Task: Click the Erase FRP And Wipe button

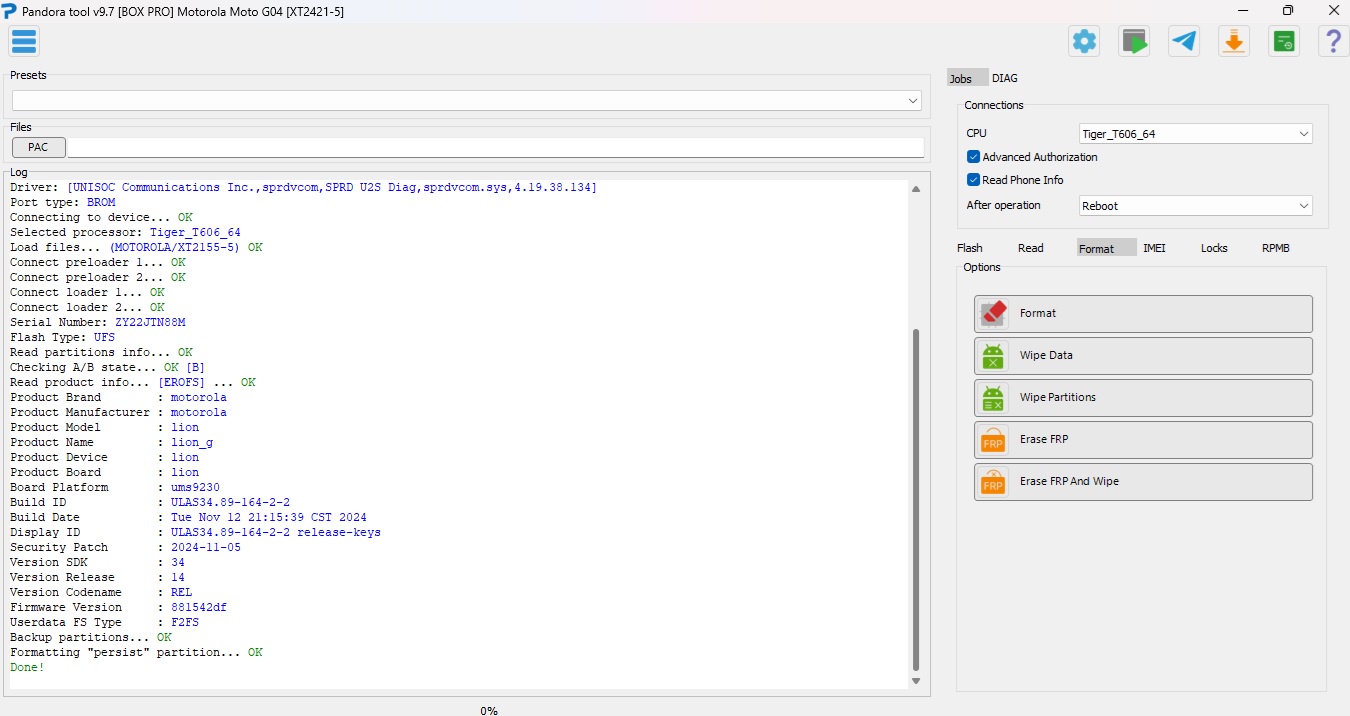Action: [x=1143, y=482]
